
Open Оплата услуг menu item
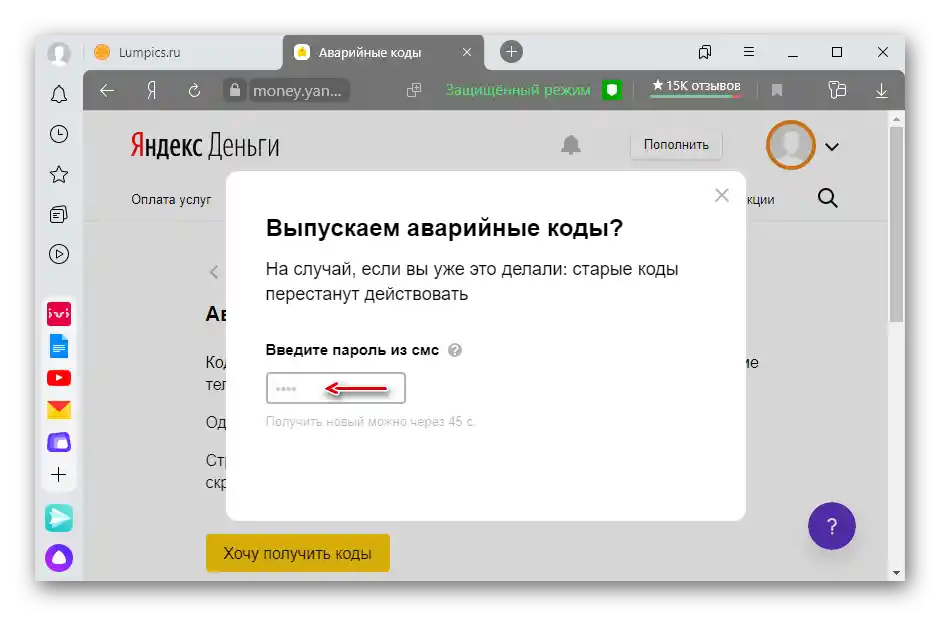tap(171, 200)
